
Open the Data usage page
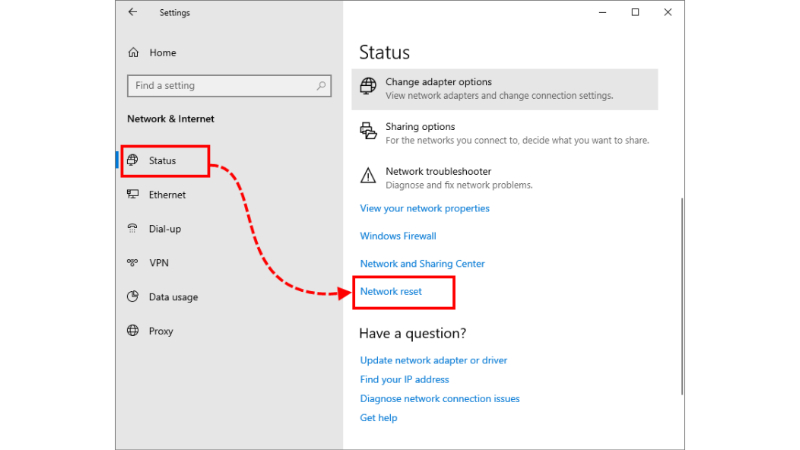[x=173, y=297]
